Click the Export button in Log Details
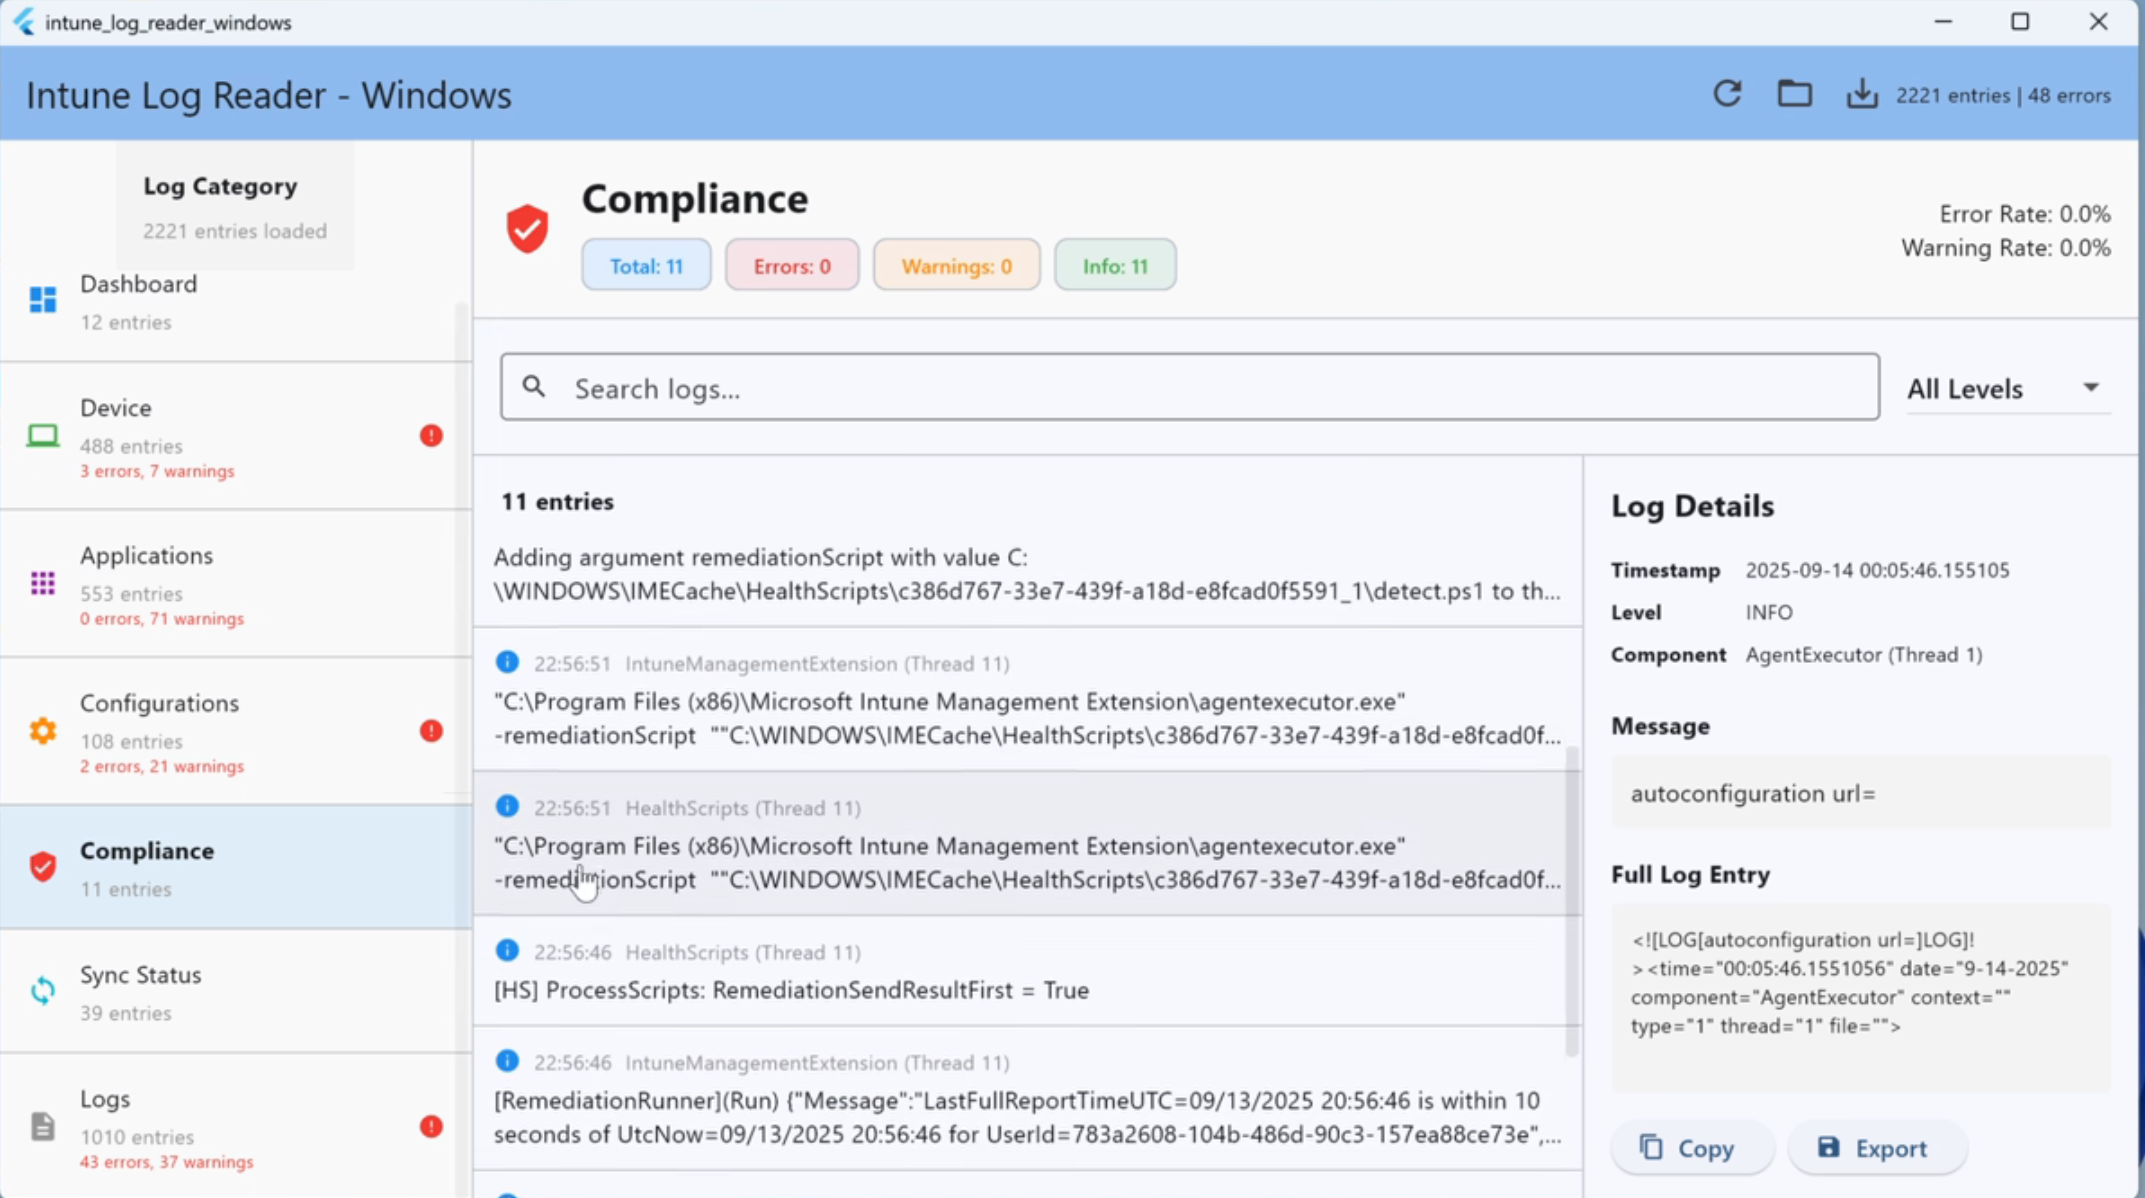Screen dimensions: 2145x1198 pyautogui.click(x=1877, y=1147)
